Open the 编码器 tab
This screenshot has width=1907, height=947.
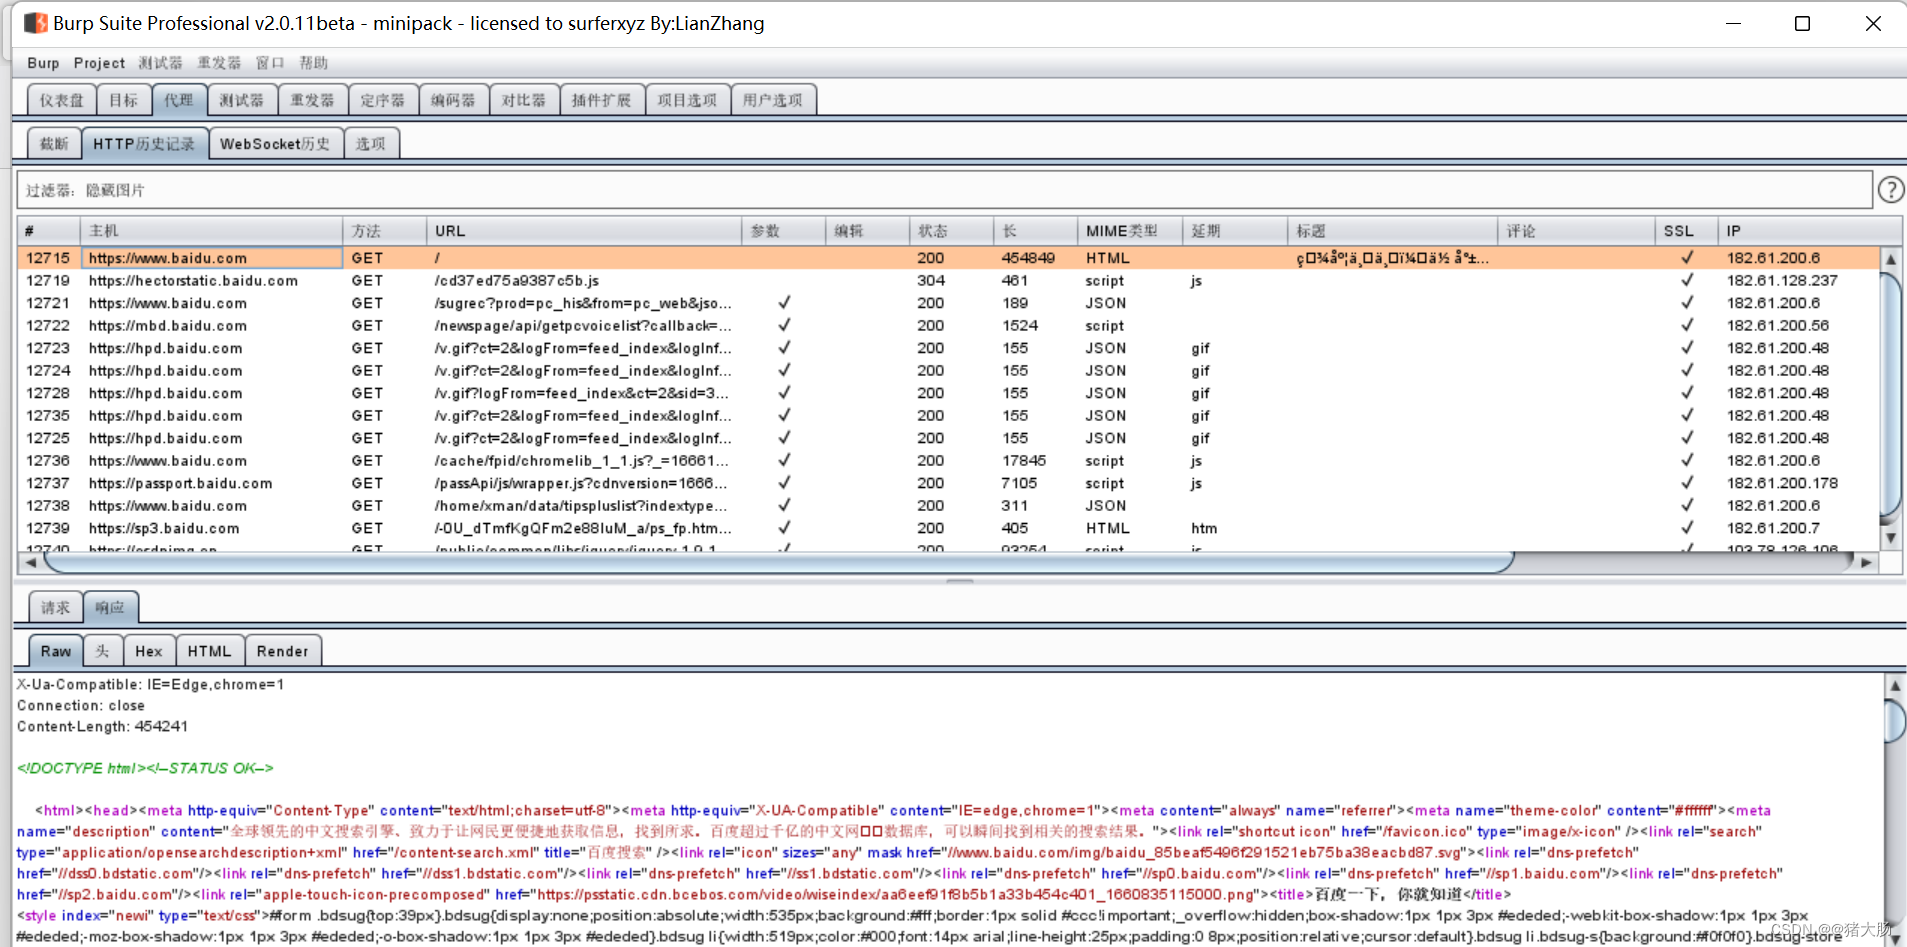click(453, 100)
